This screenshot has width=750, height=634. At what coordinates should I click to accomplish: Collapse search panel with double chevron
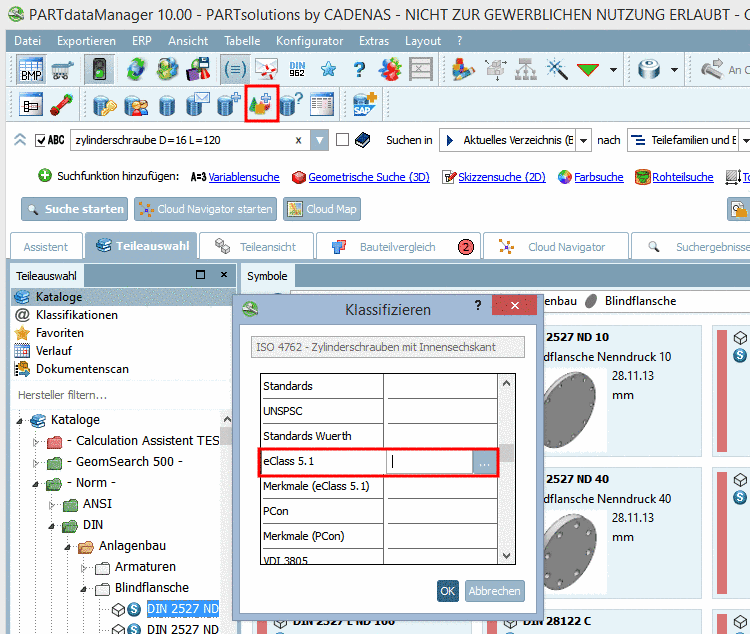[20, 140]
